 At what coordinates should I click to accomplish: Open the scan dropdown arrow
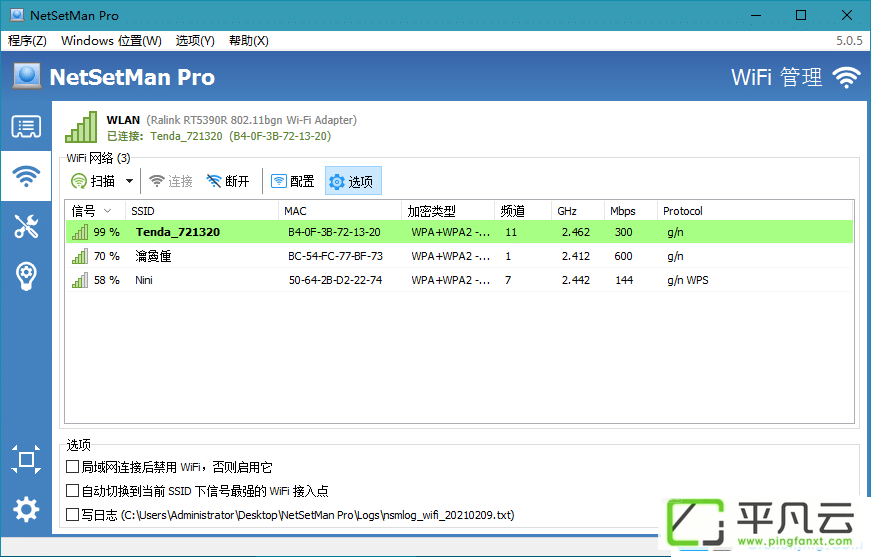[129, 181]
